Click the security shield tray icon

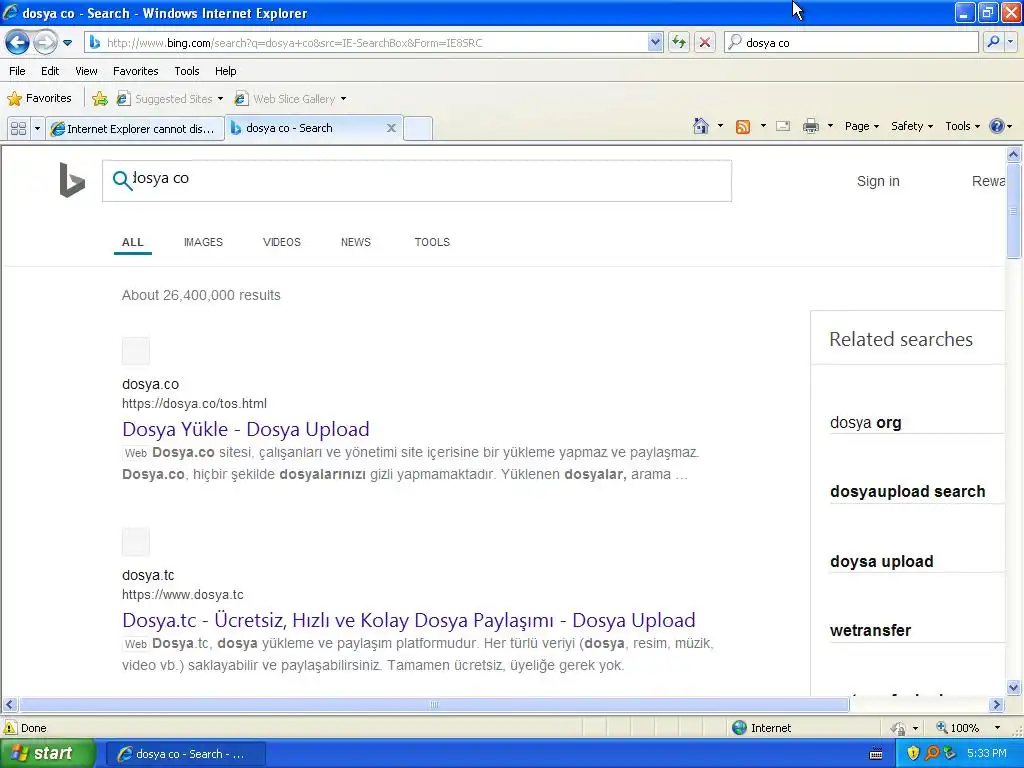912,754
